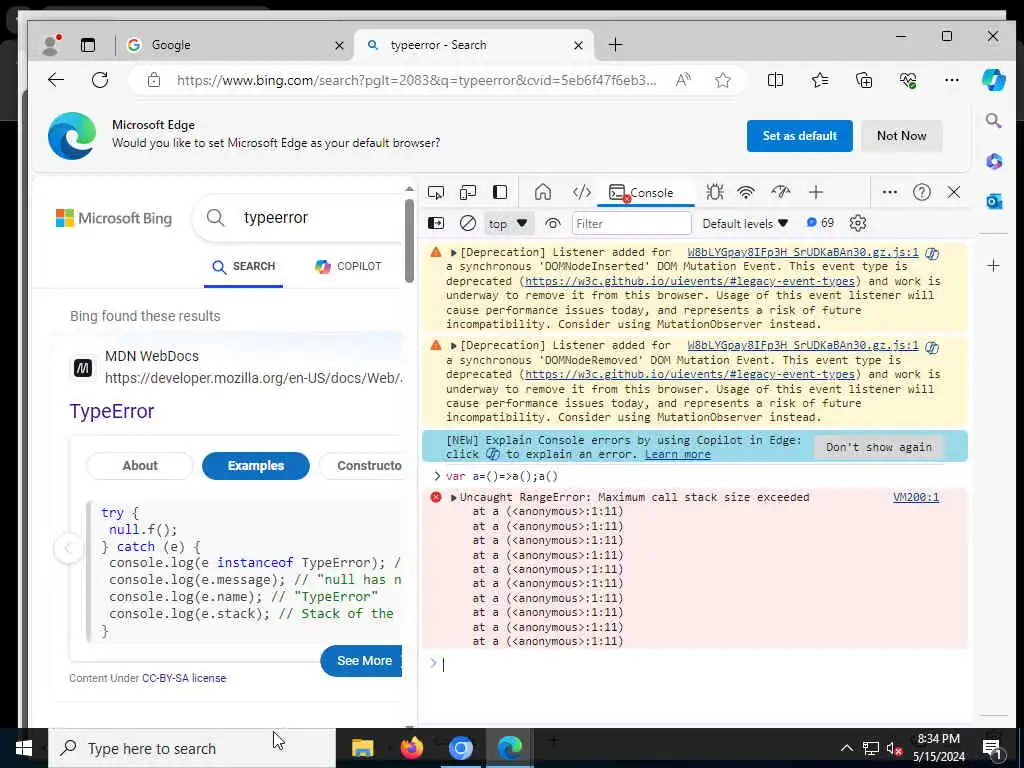Viewport: 1024px width, 768px height.
Task: Expand the DOMNodeInserted deprecation warning
Action: [453, 252]
